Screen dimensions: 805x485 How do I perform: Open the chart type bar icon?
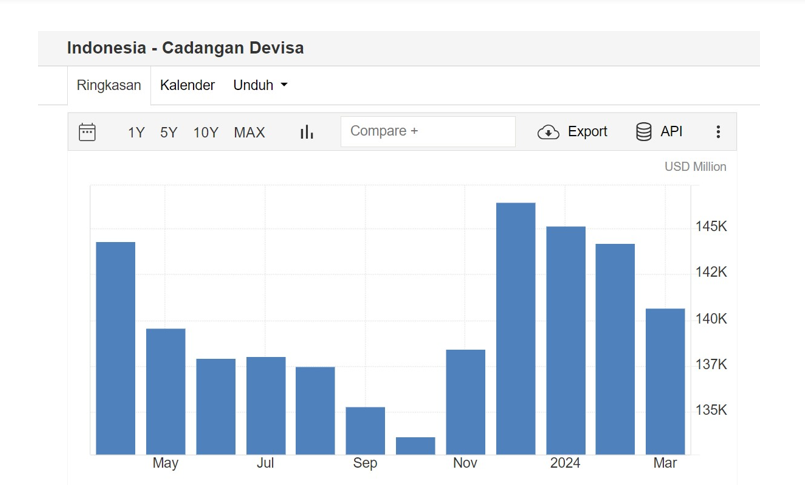(307, 132)
